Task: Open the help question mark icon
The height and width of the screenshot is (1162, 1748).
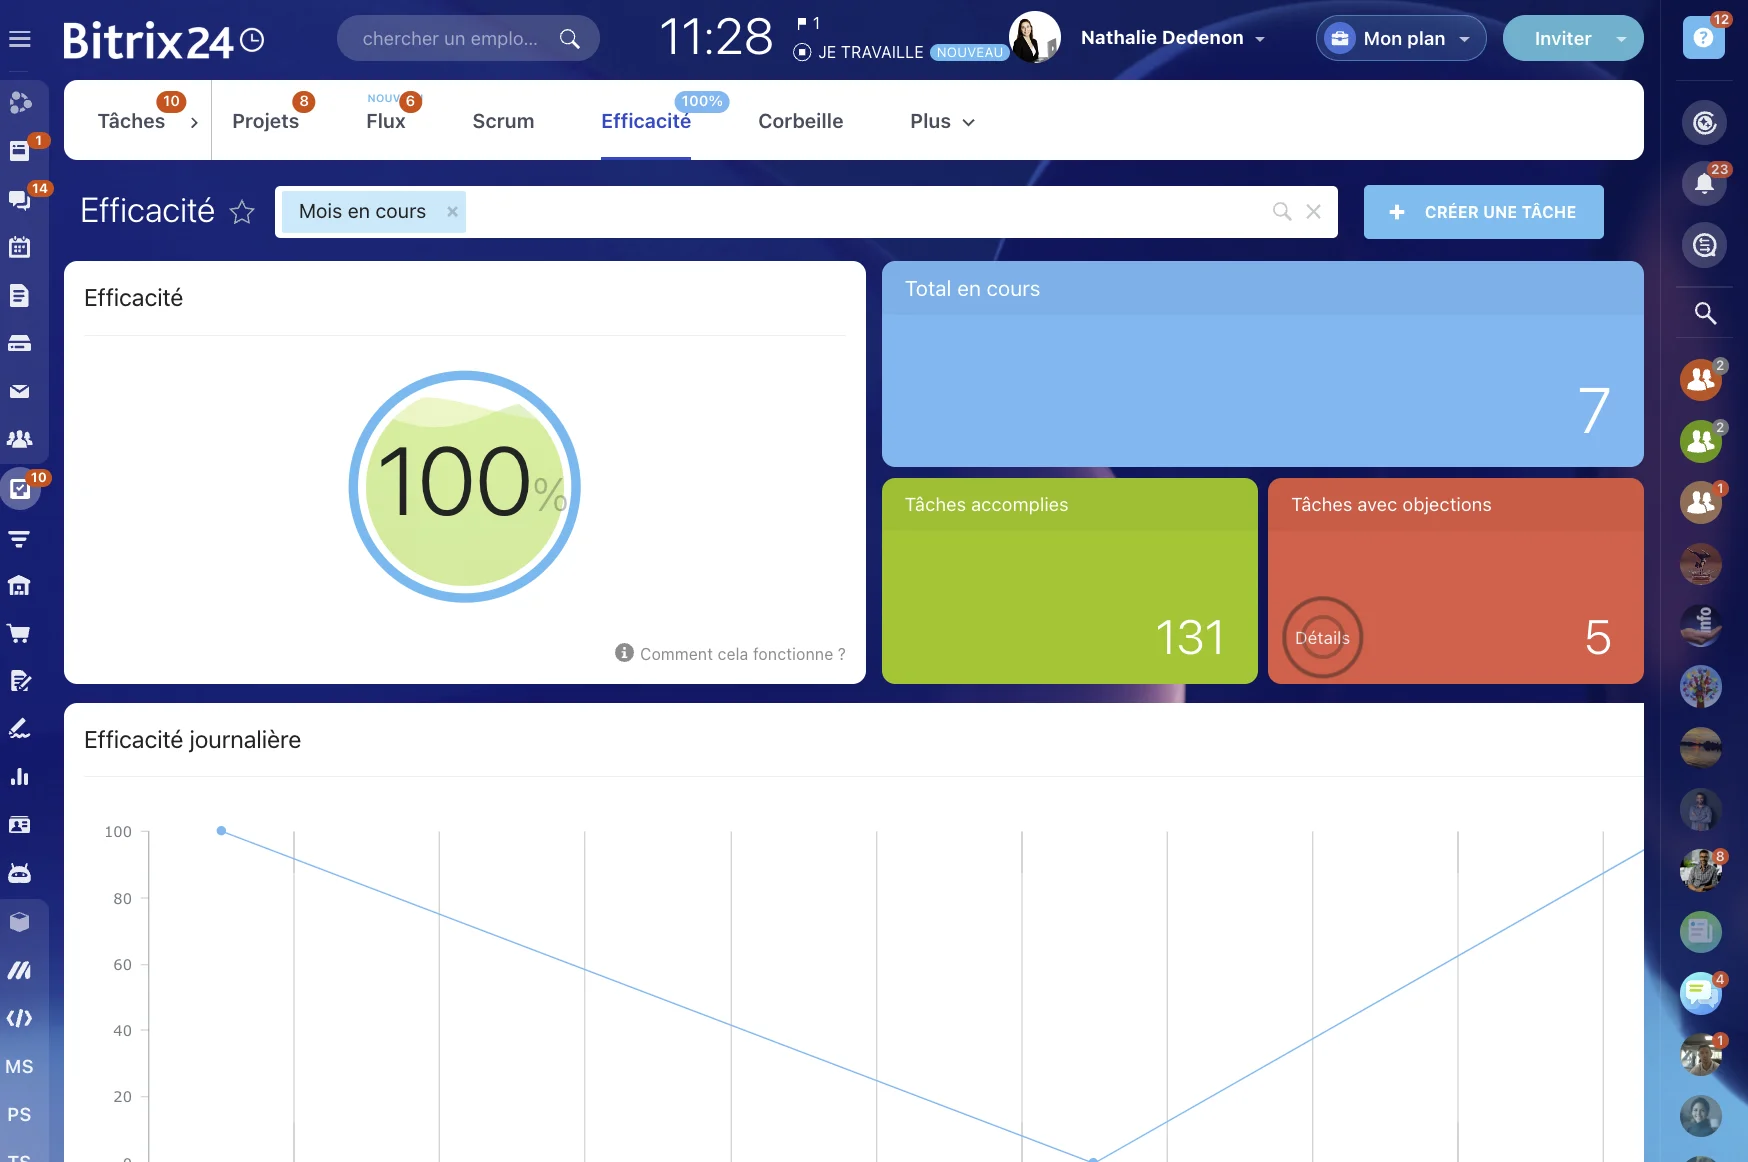Action: pos(1703,39)
